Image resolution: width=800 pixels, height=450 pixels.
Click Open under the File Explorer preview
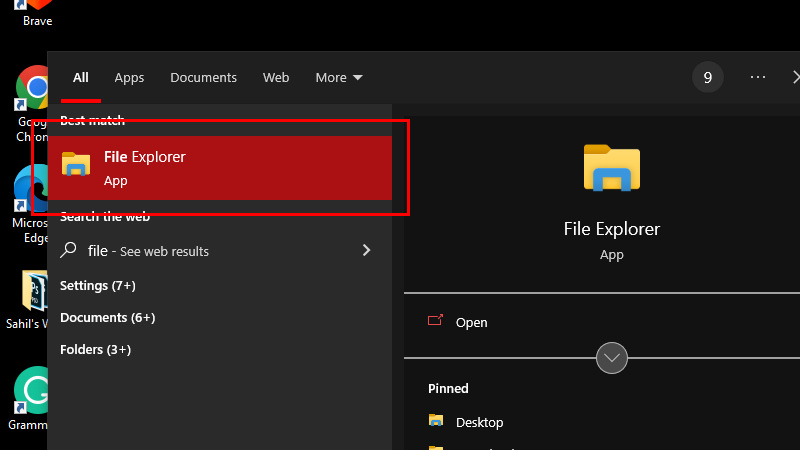click(471, 322)
